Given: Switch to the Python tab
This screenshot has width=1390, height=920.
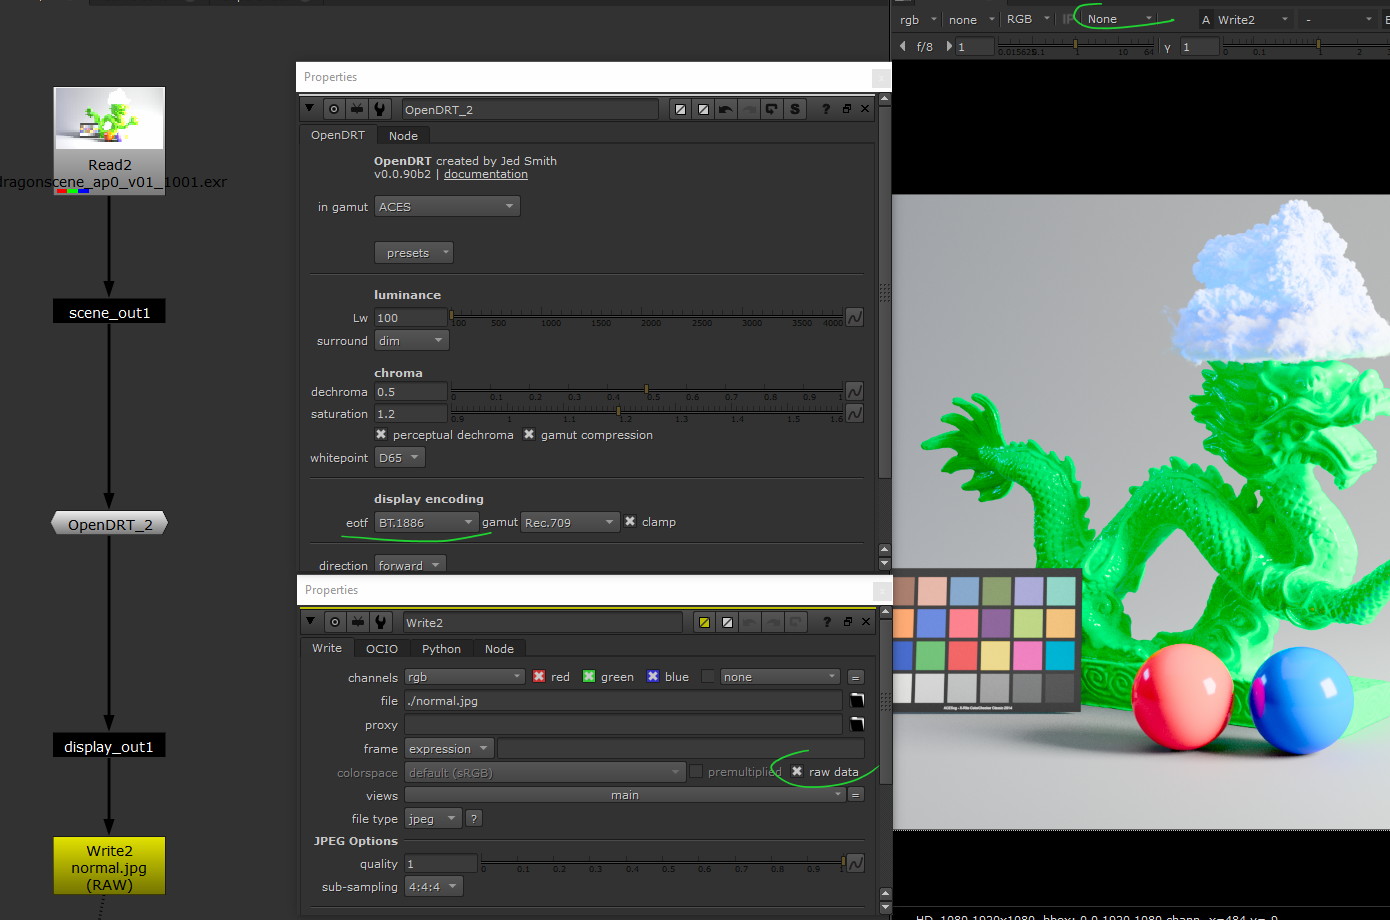Looking at the screenshot, I should (x=441, y=648).
